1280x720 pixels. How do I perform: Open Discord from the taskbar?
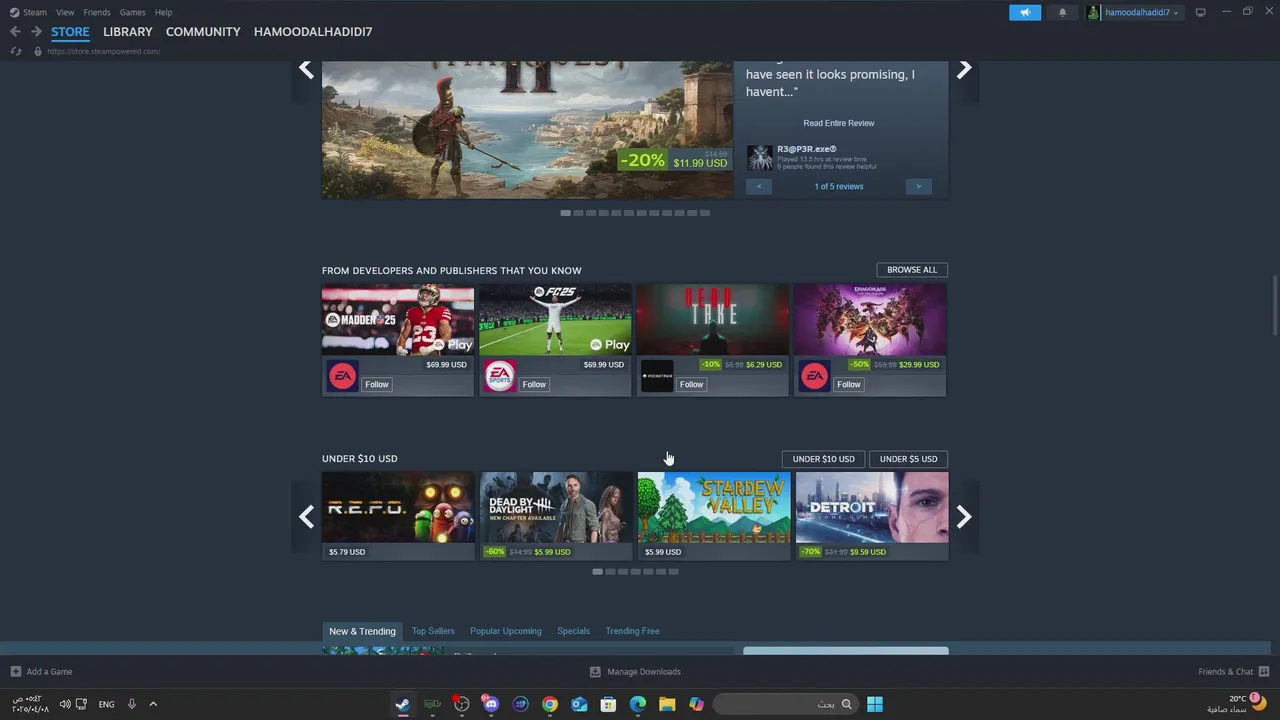490,704
